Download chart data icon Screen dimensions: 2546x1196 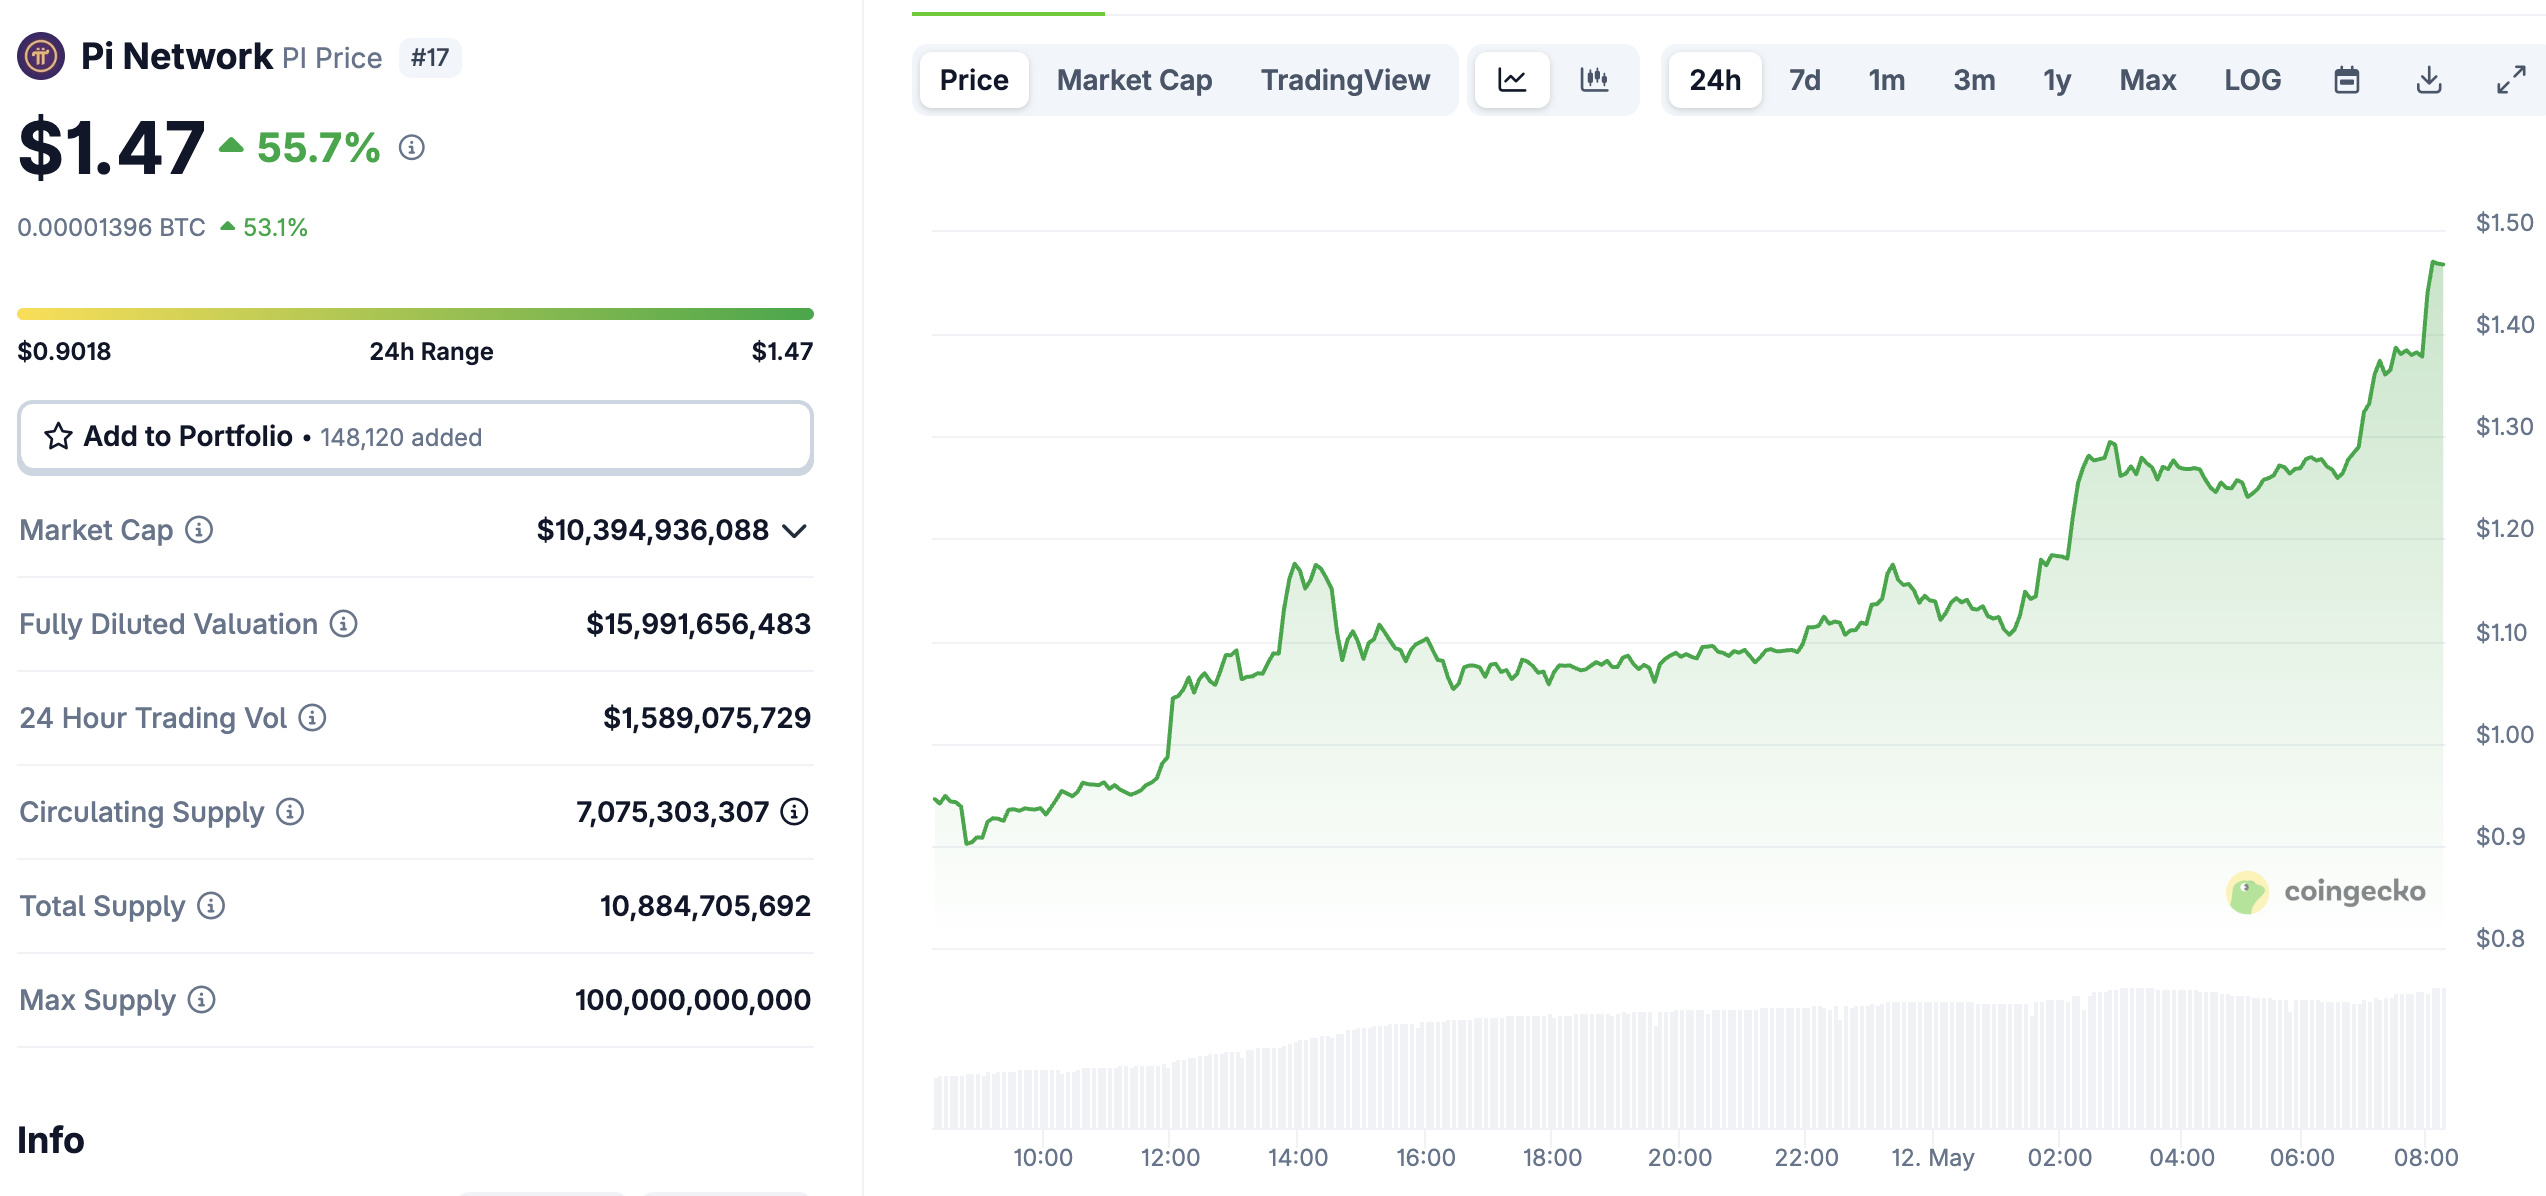click(x=2429, y=80)
